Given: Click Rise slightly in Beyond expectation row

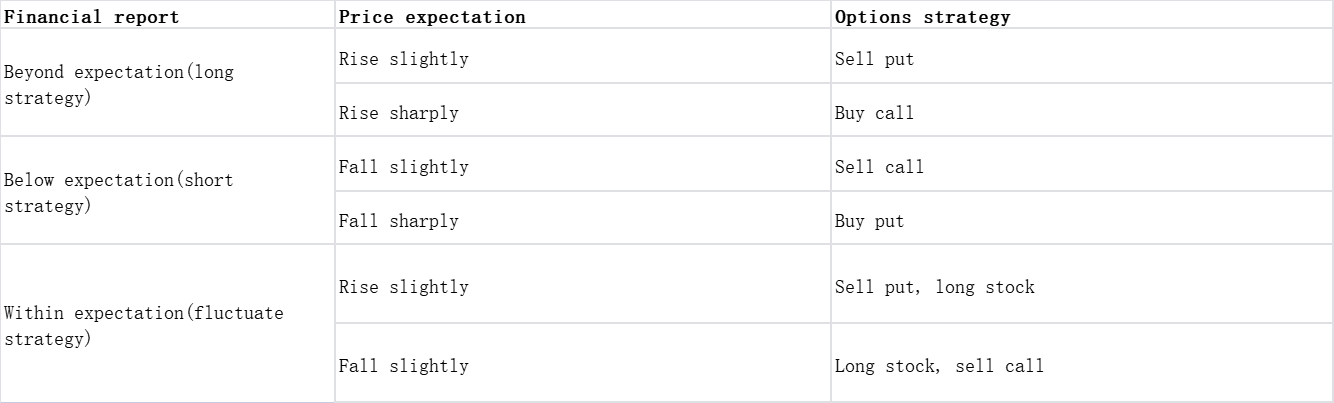Looking at the screenshot, I should point(403,59).
